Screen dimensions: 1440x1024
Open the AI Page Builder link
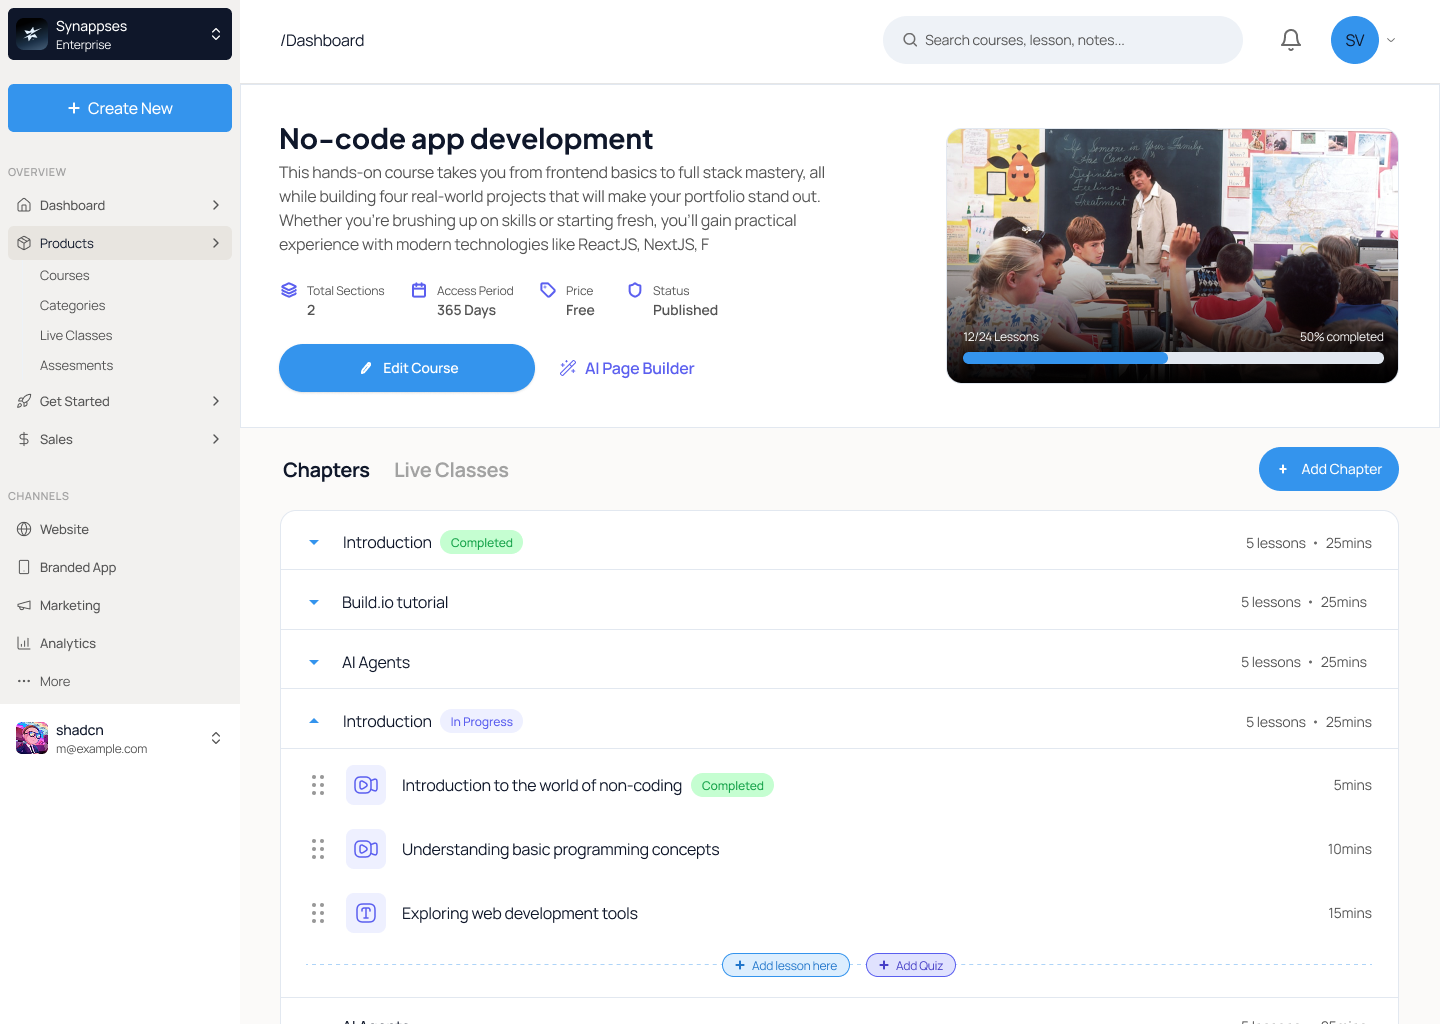(x=627, y=368)
